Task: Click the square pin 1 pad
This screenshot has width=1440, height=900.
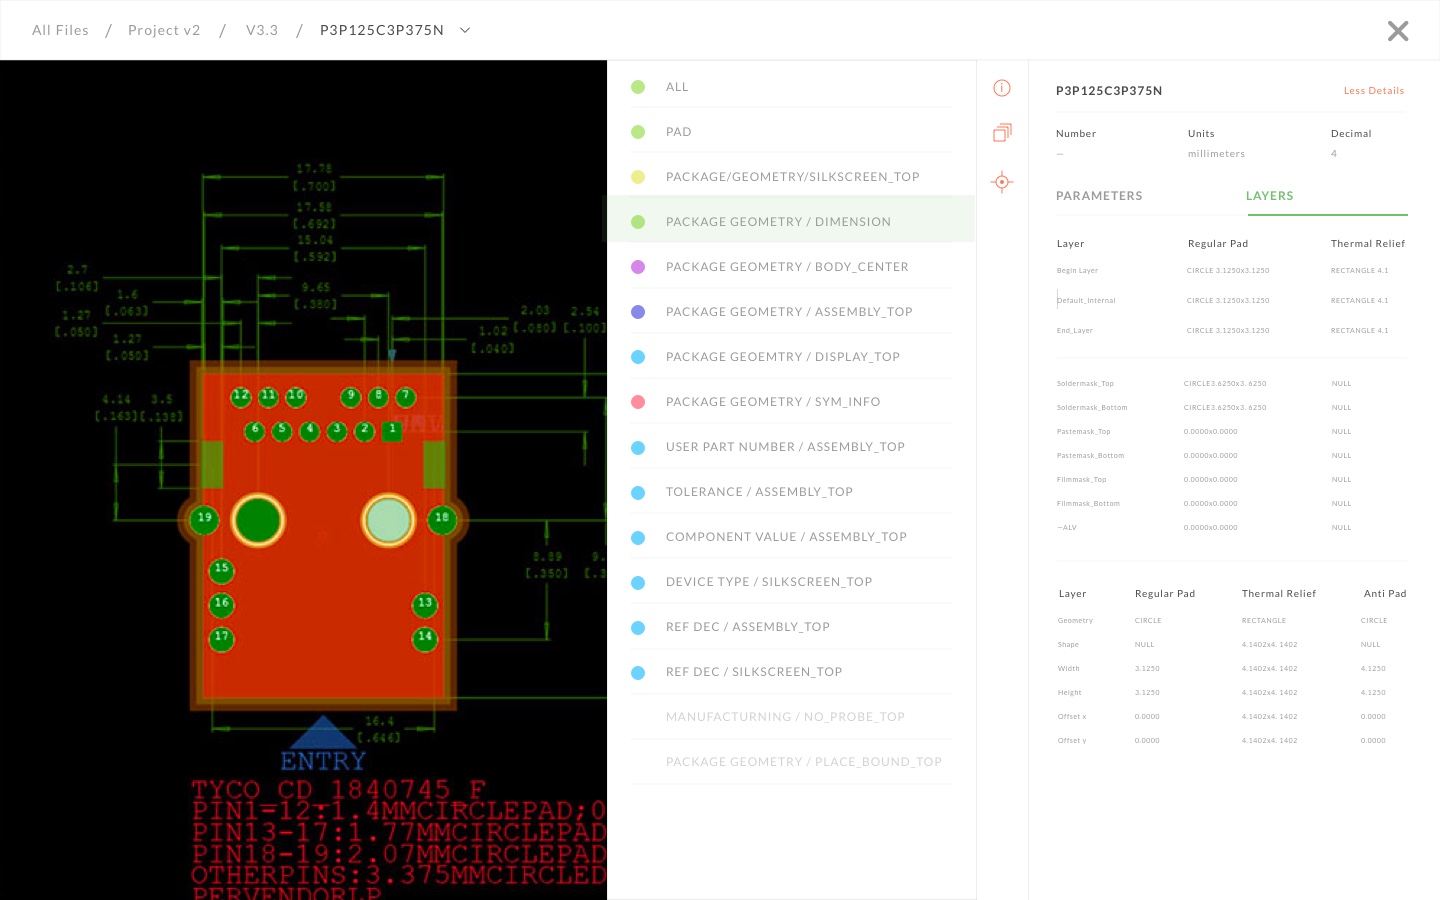Action: tap(392, 431)
